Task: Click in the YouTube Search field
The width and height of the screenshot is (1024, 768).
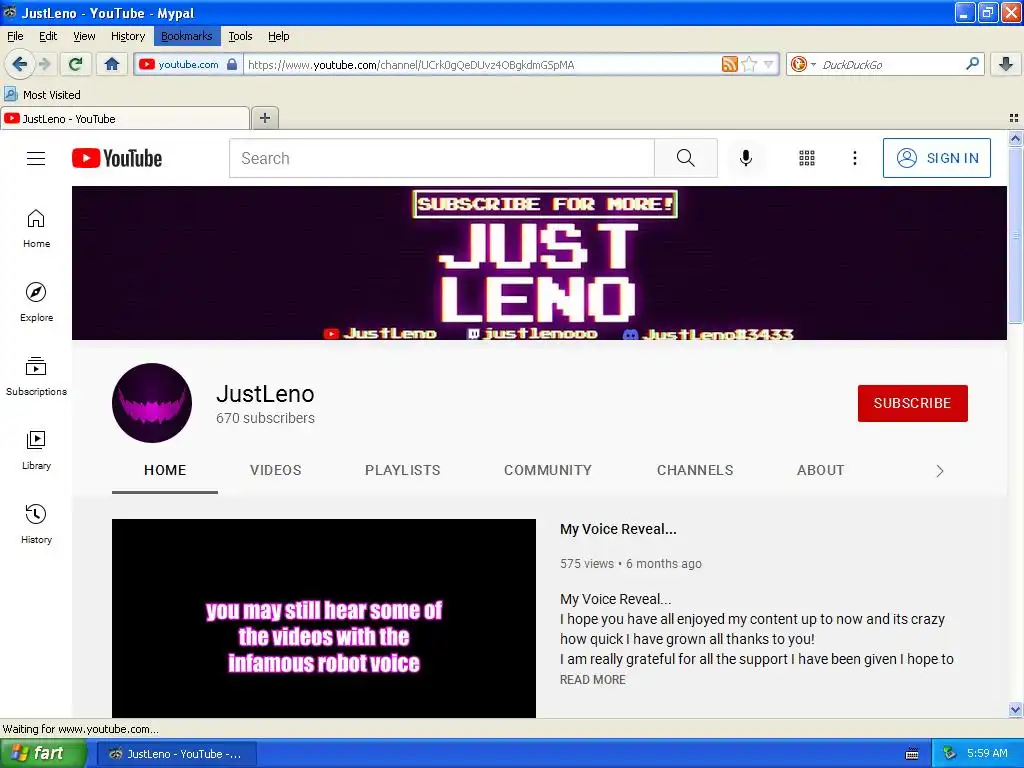Action: pos(441,158)
